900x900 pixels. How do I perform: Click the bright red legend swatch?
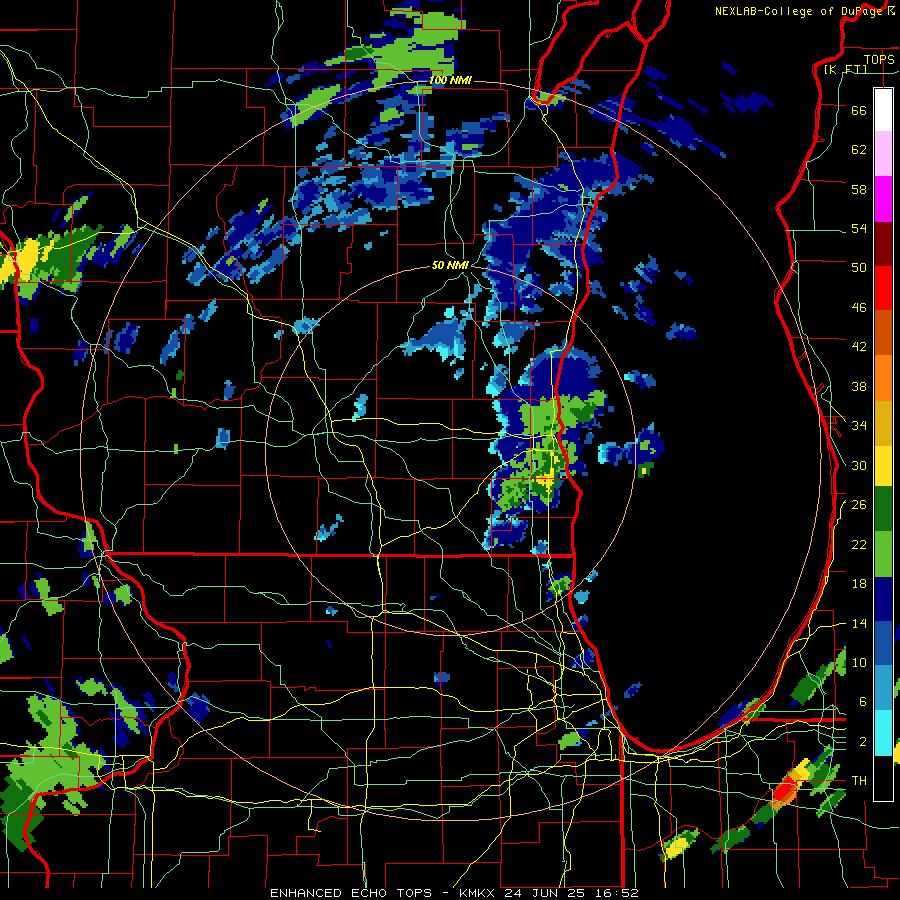tap(883, 288)
